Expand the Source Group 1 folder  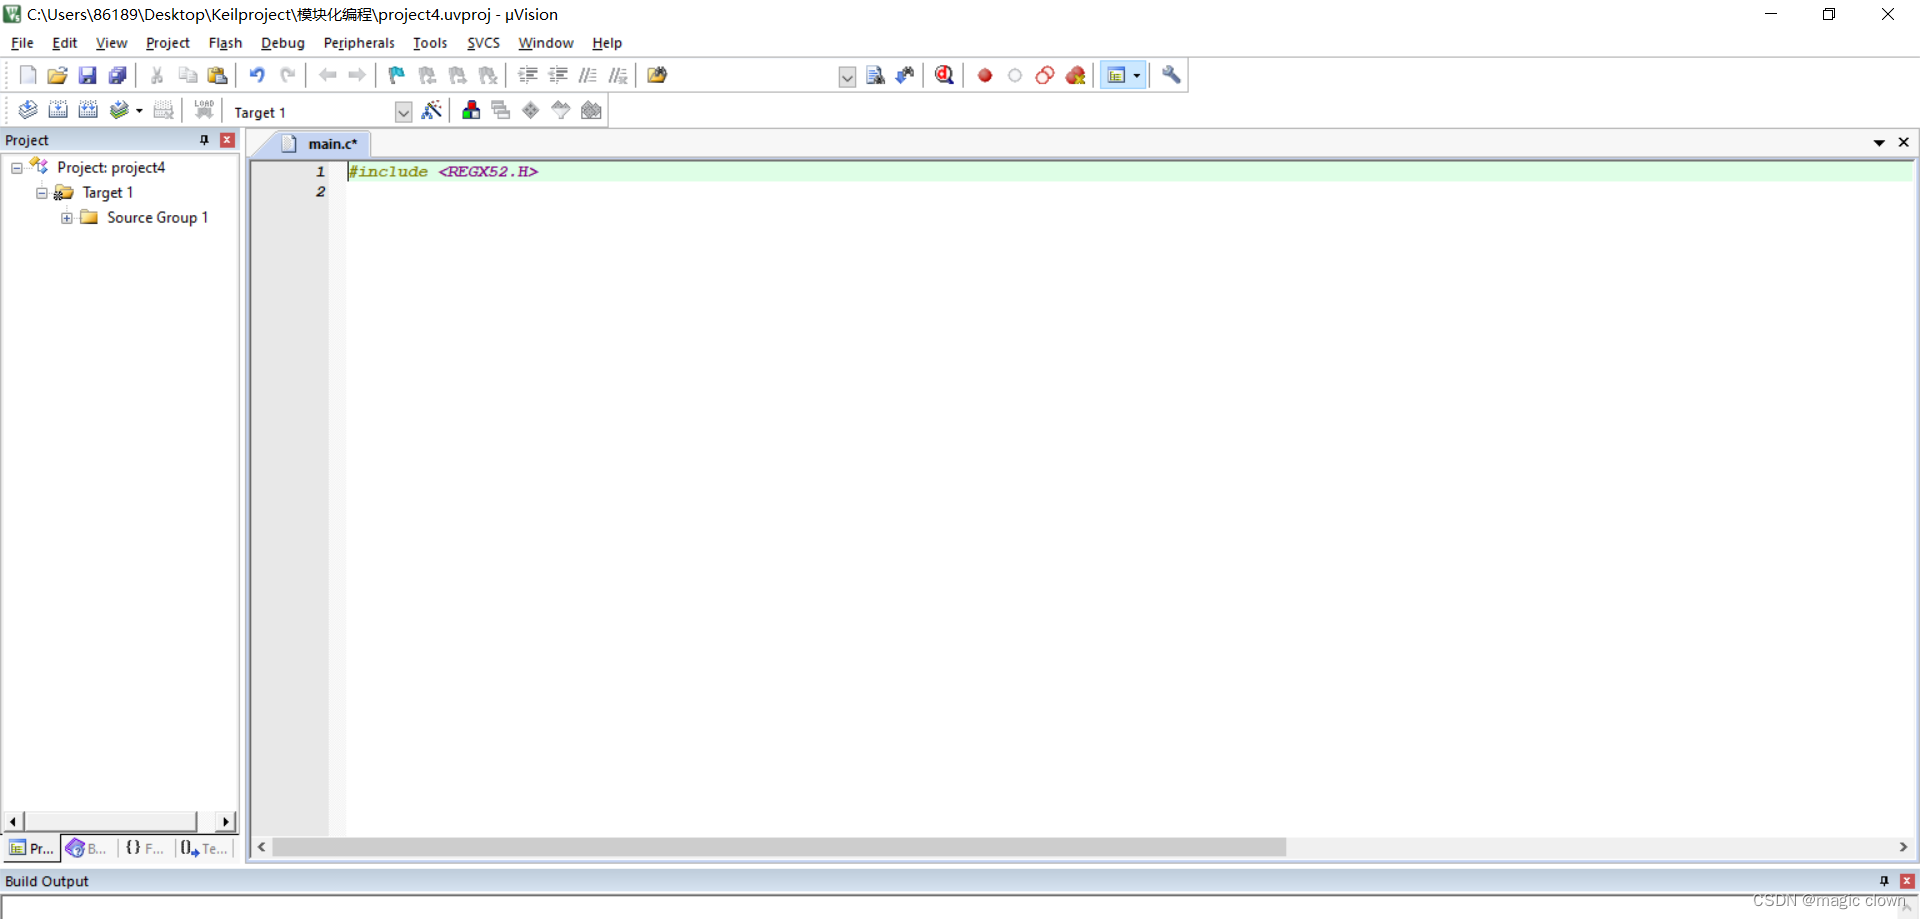pyautogui.click(x=67, y=218)
